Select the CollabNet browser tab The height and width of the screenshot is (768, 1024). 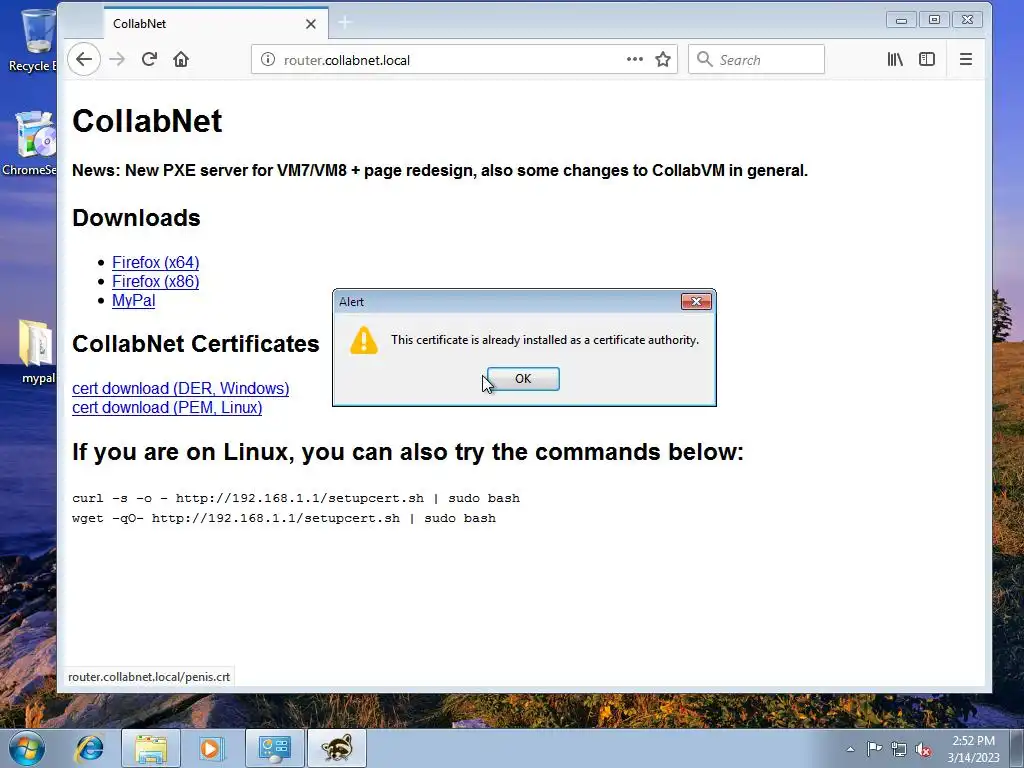[x=216, y=24]
